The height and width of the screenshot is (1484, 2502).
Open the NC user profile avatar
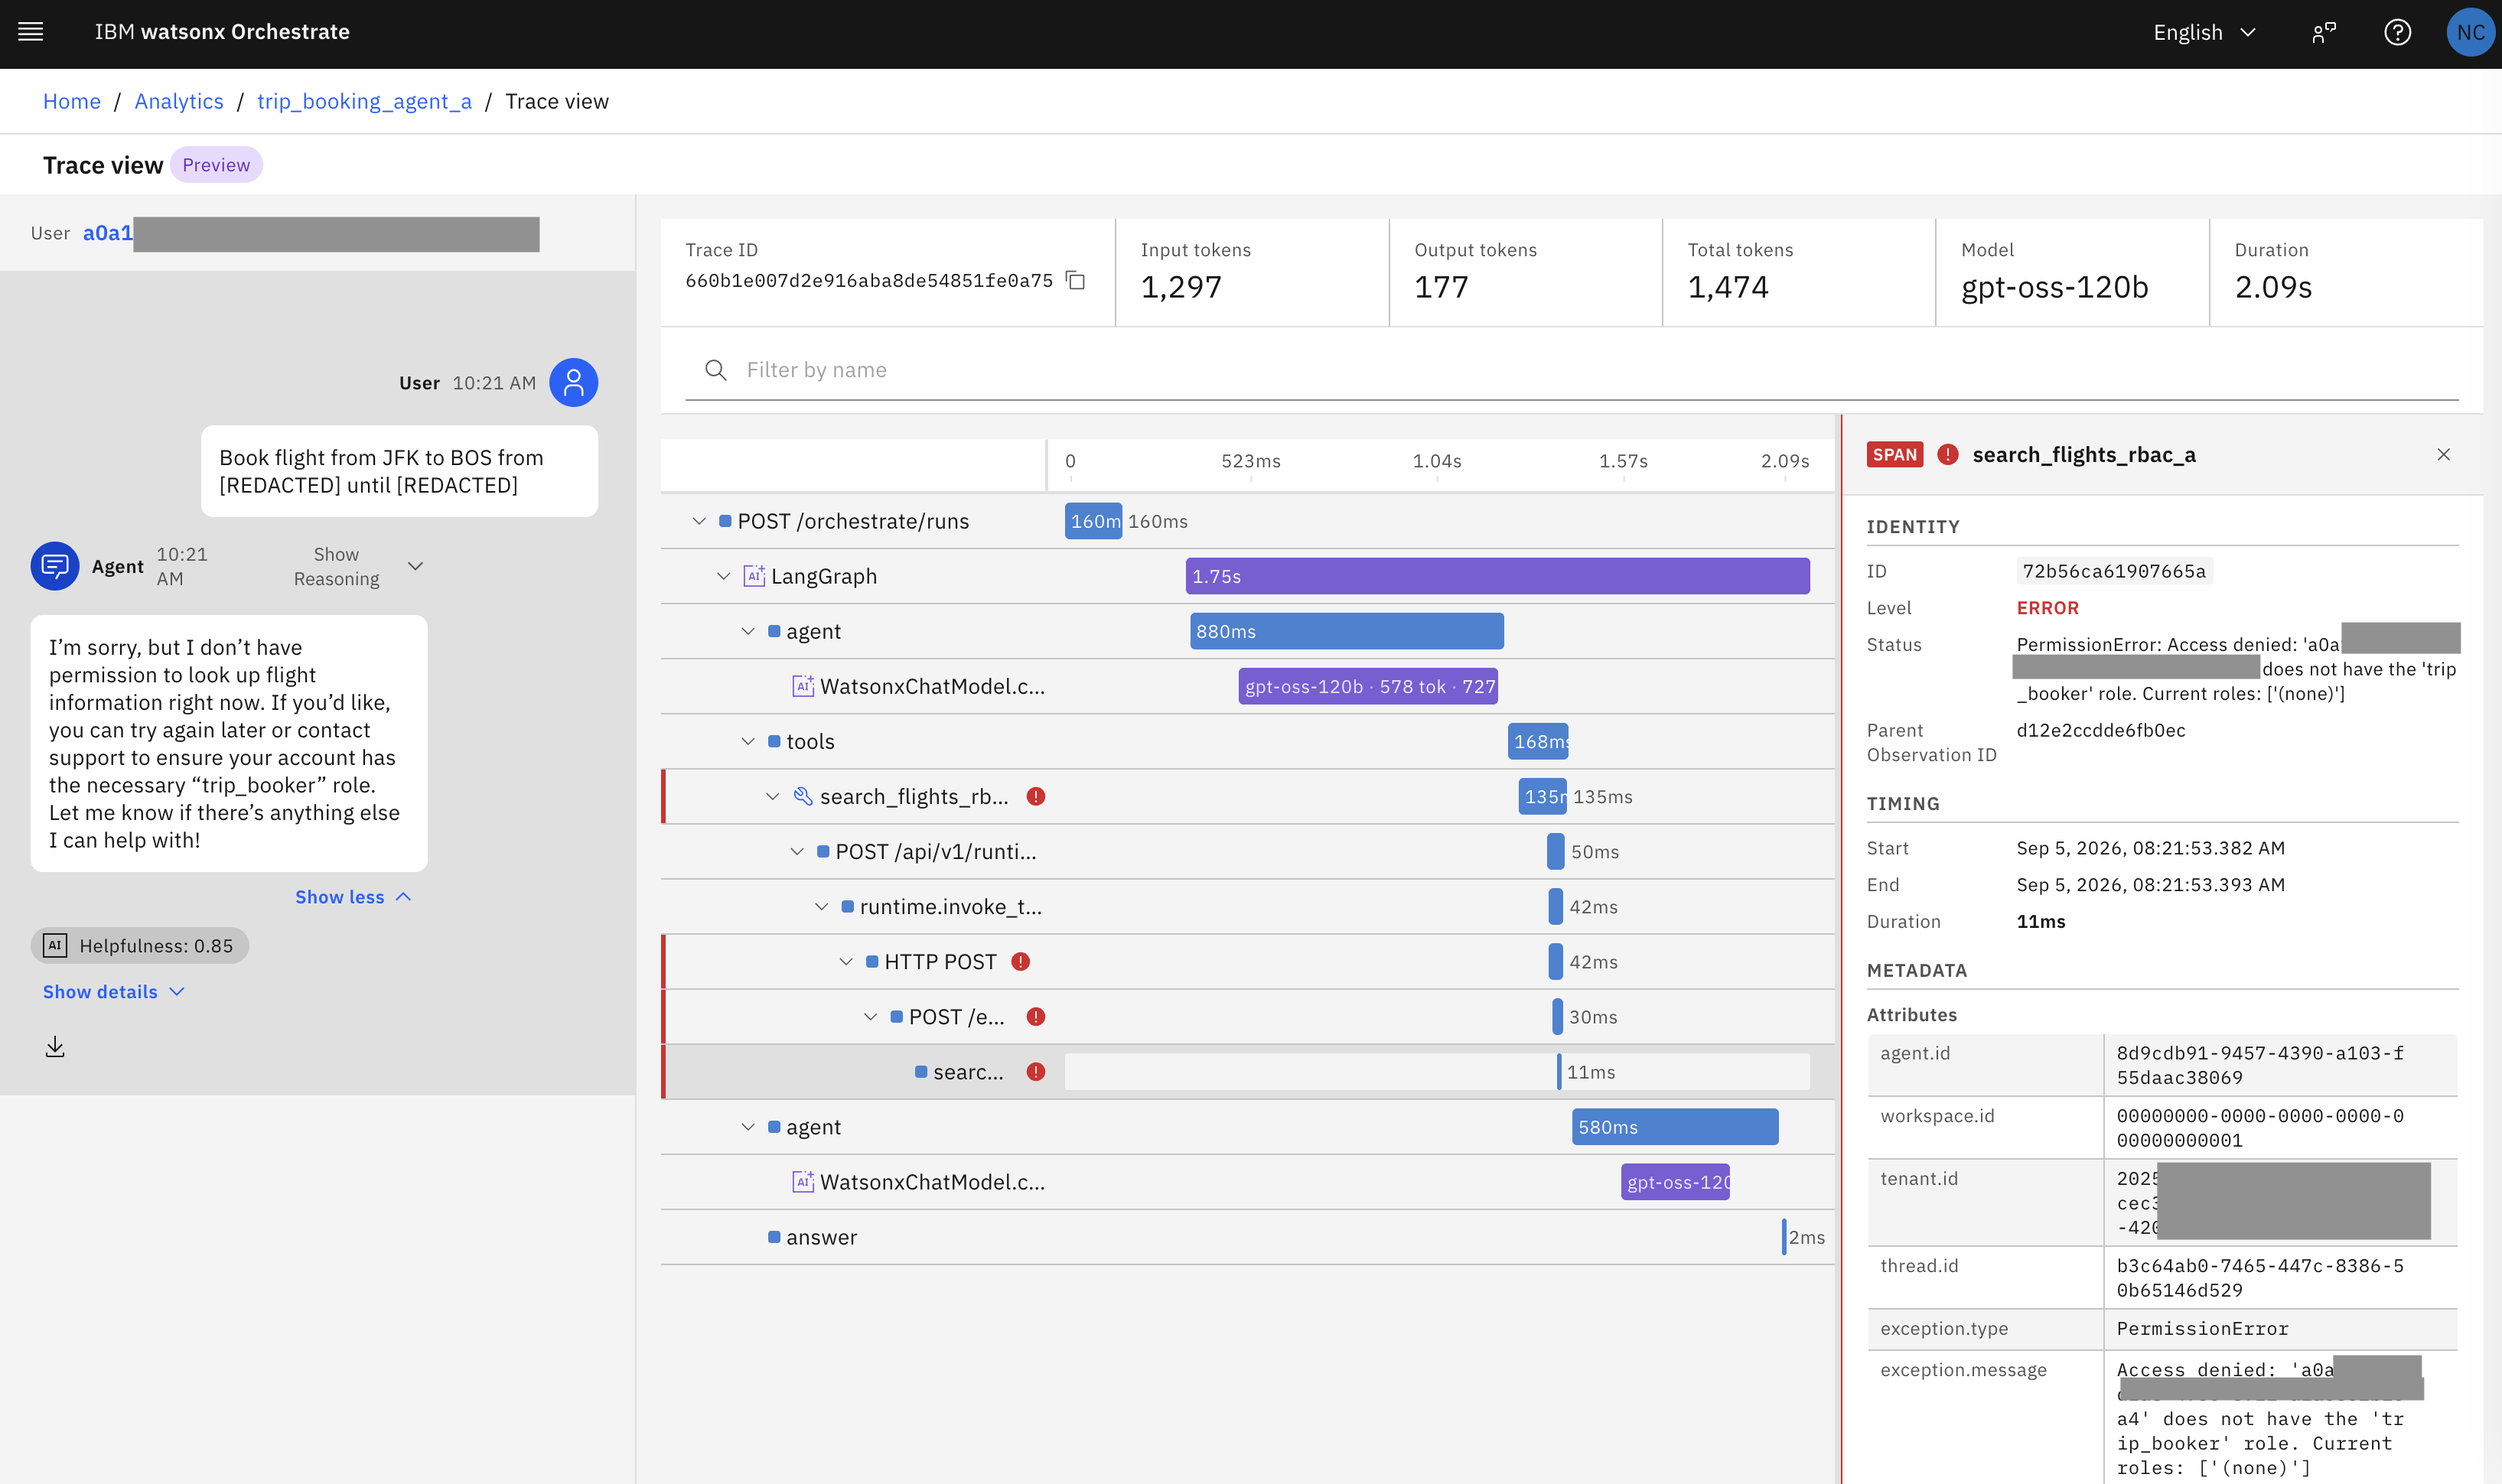click(x=2470, y=32)
